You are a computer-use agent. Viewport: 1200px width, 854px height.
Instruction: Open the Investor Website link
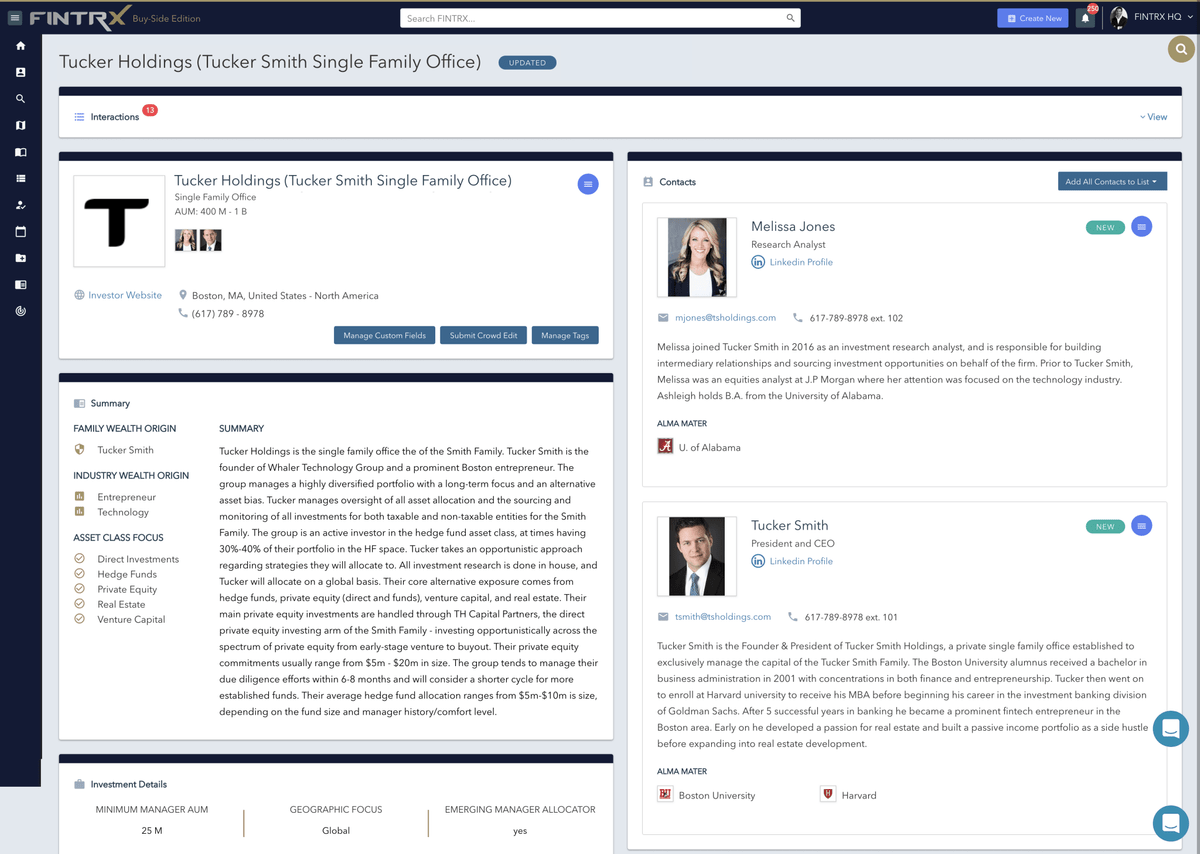pyautogui.click(x=125, y=295)
